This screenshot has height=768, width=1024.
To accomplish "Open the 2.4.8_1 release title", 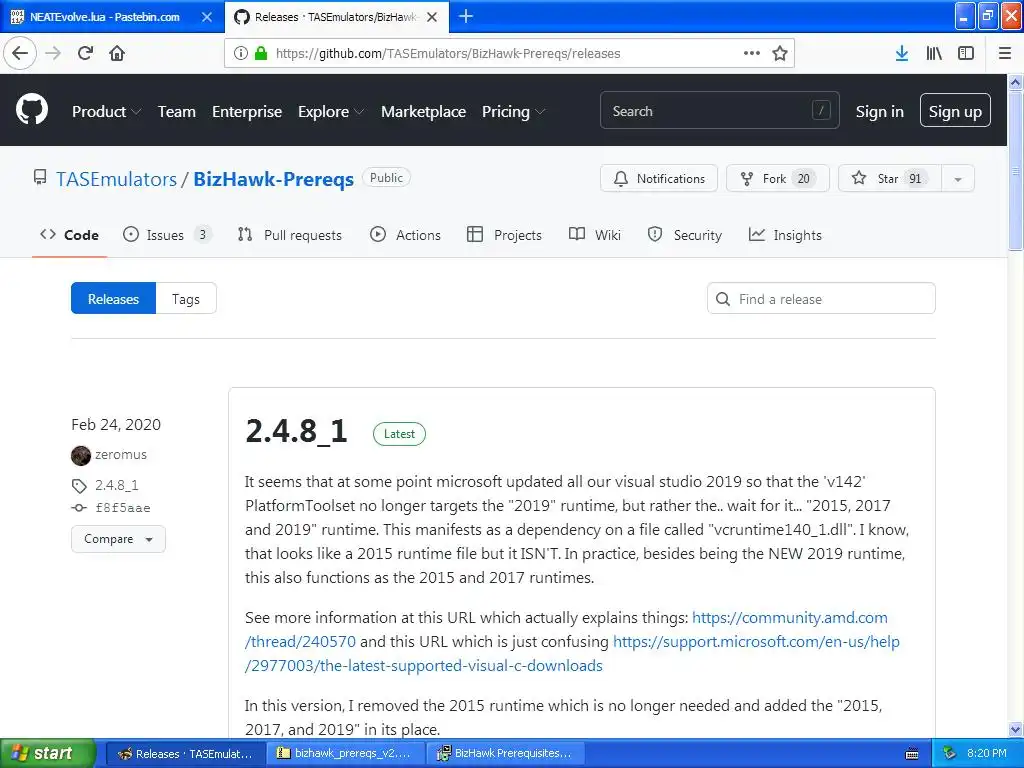I will (x=296, y=431).
